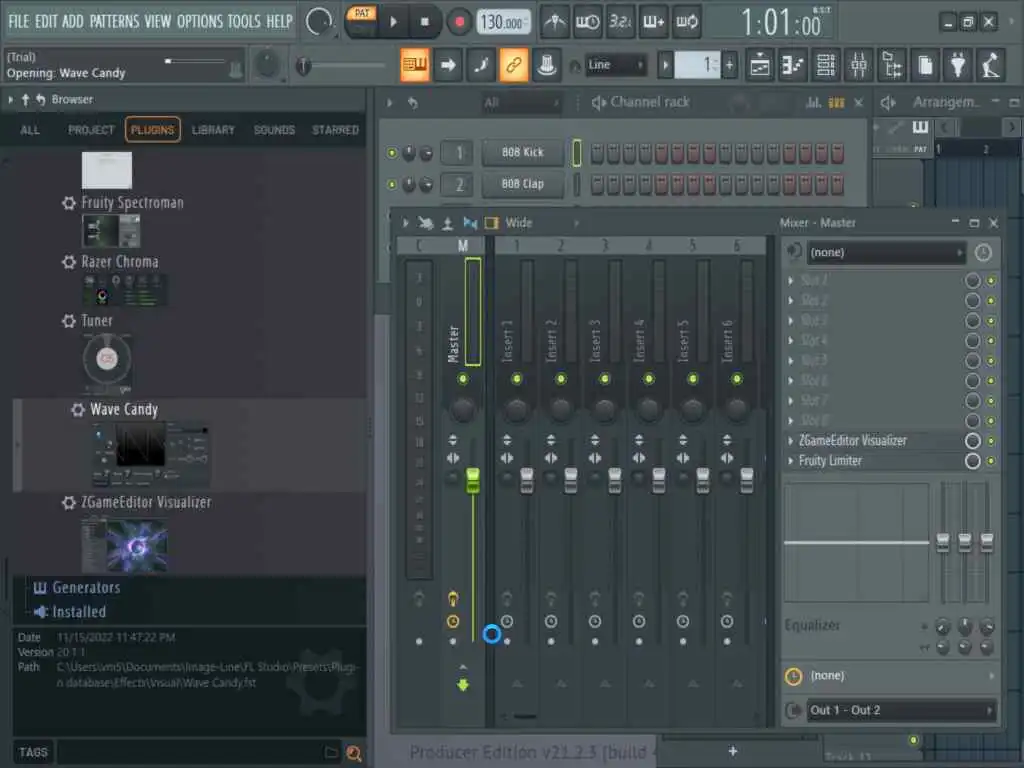Viewport: 1024px width, 768px height.
Task: Click the Stop button in transport
Action: point(425,22)
